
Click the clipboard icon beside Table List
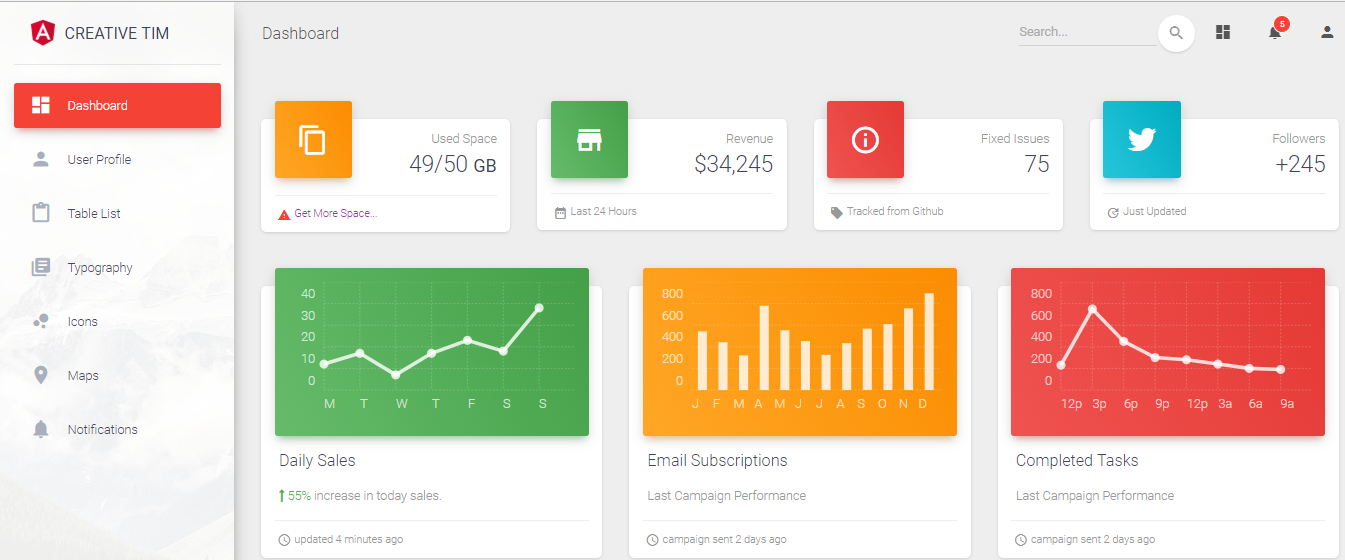(x=41, y=213)
